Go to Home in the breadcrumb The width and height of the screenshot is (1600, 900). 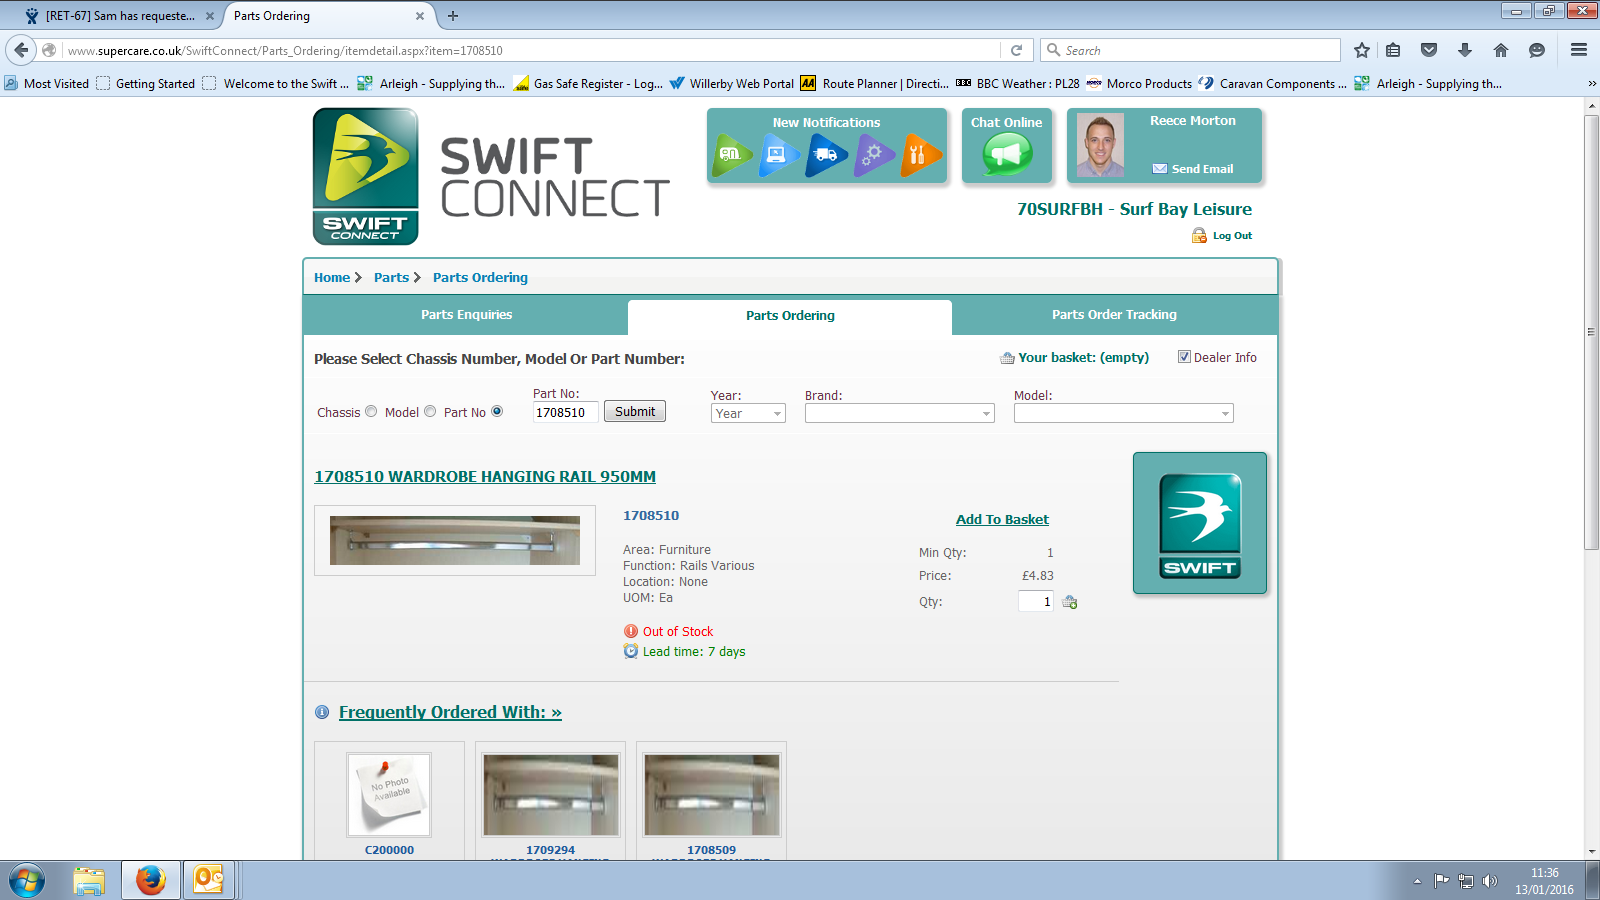click(332, 278)
